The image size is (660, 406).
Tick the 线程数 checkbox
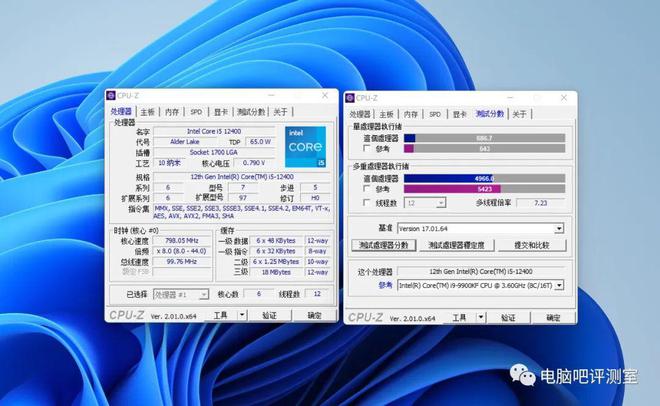pos(367,203)
